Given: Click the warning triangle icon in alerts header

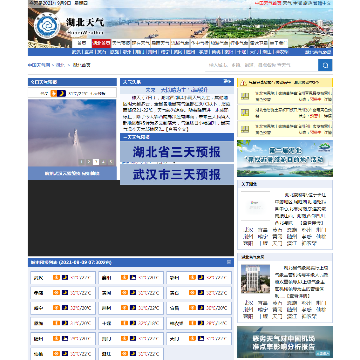Looking at the screenshot, I should pyautogui.click(x=244, y=82).
